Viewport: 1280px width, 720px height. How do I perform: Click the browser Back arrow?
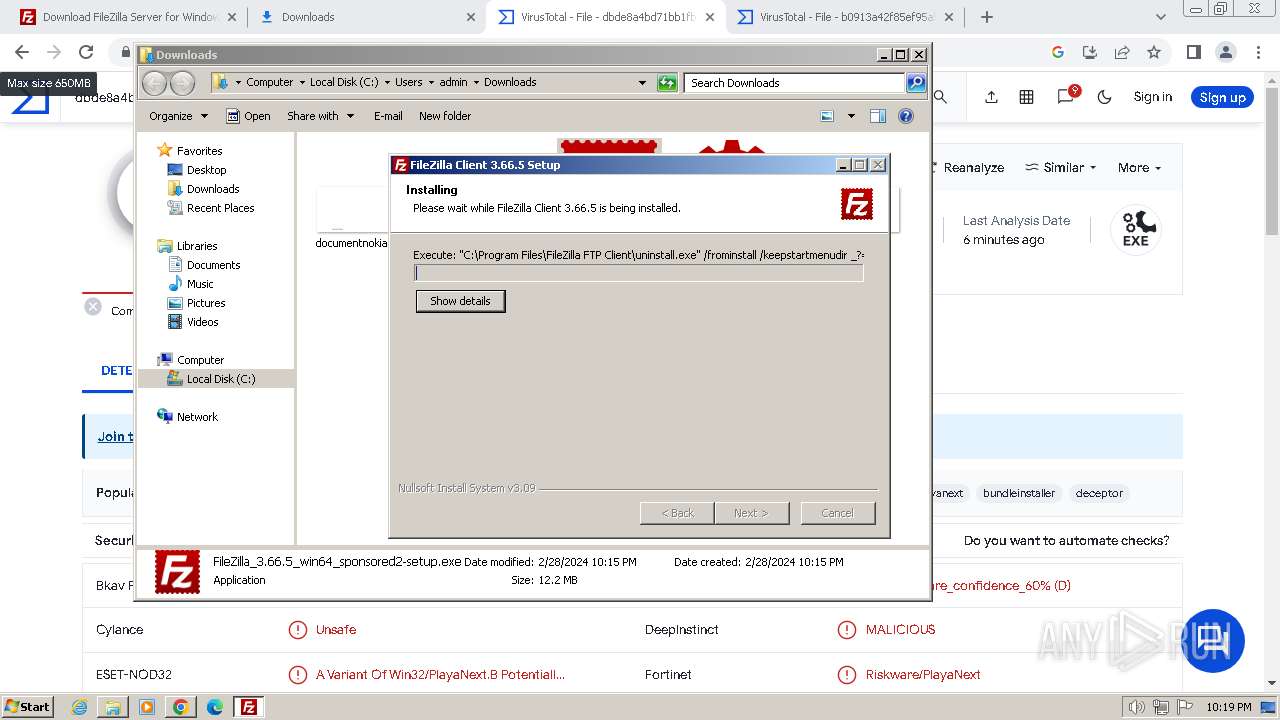[x=22, y=52]
